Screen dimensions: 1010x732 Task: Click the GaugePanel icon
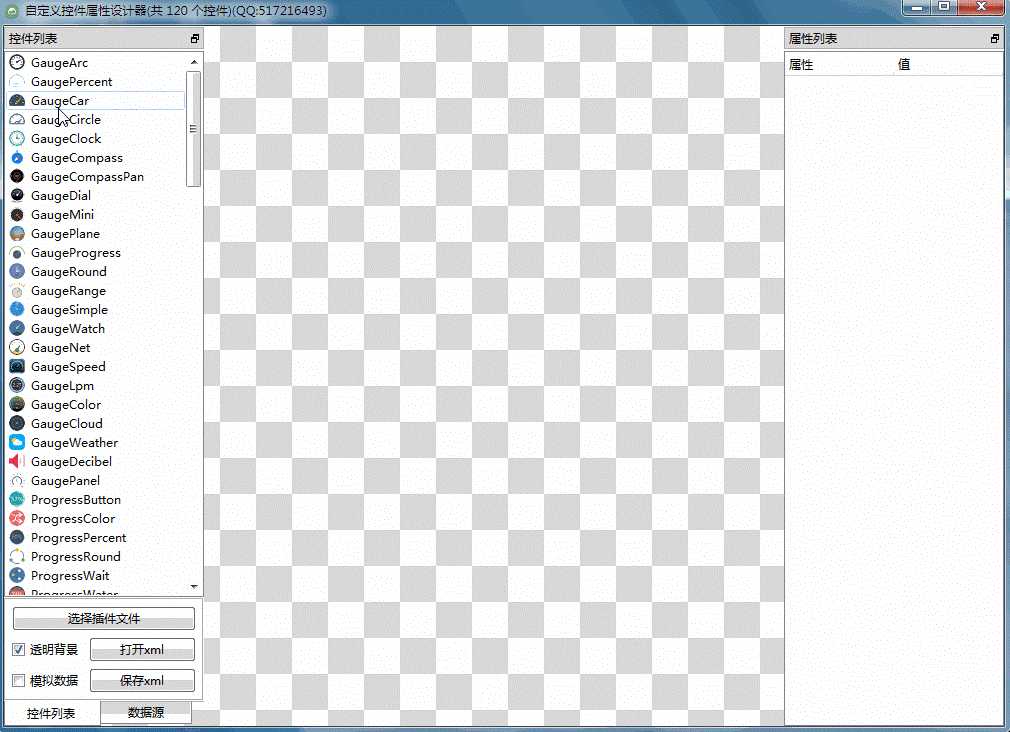tap(17, 481)
